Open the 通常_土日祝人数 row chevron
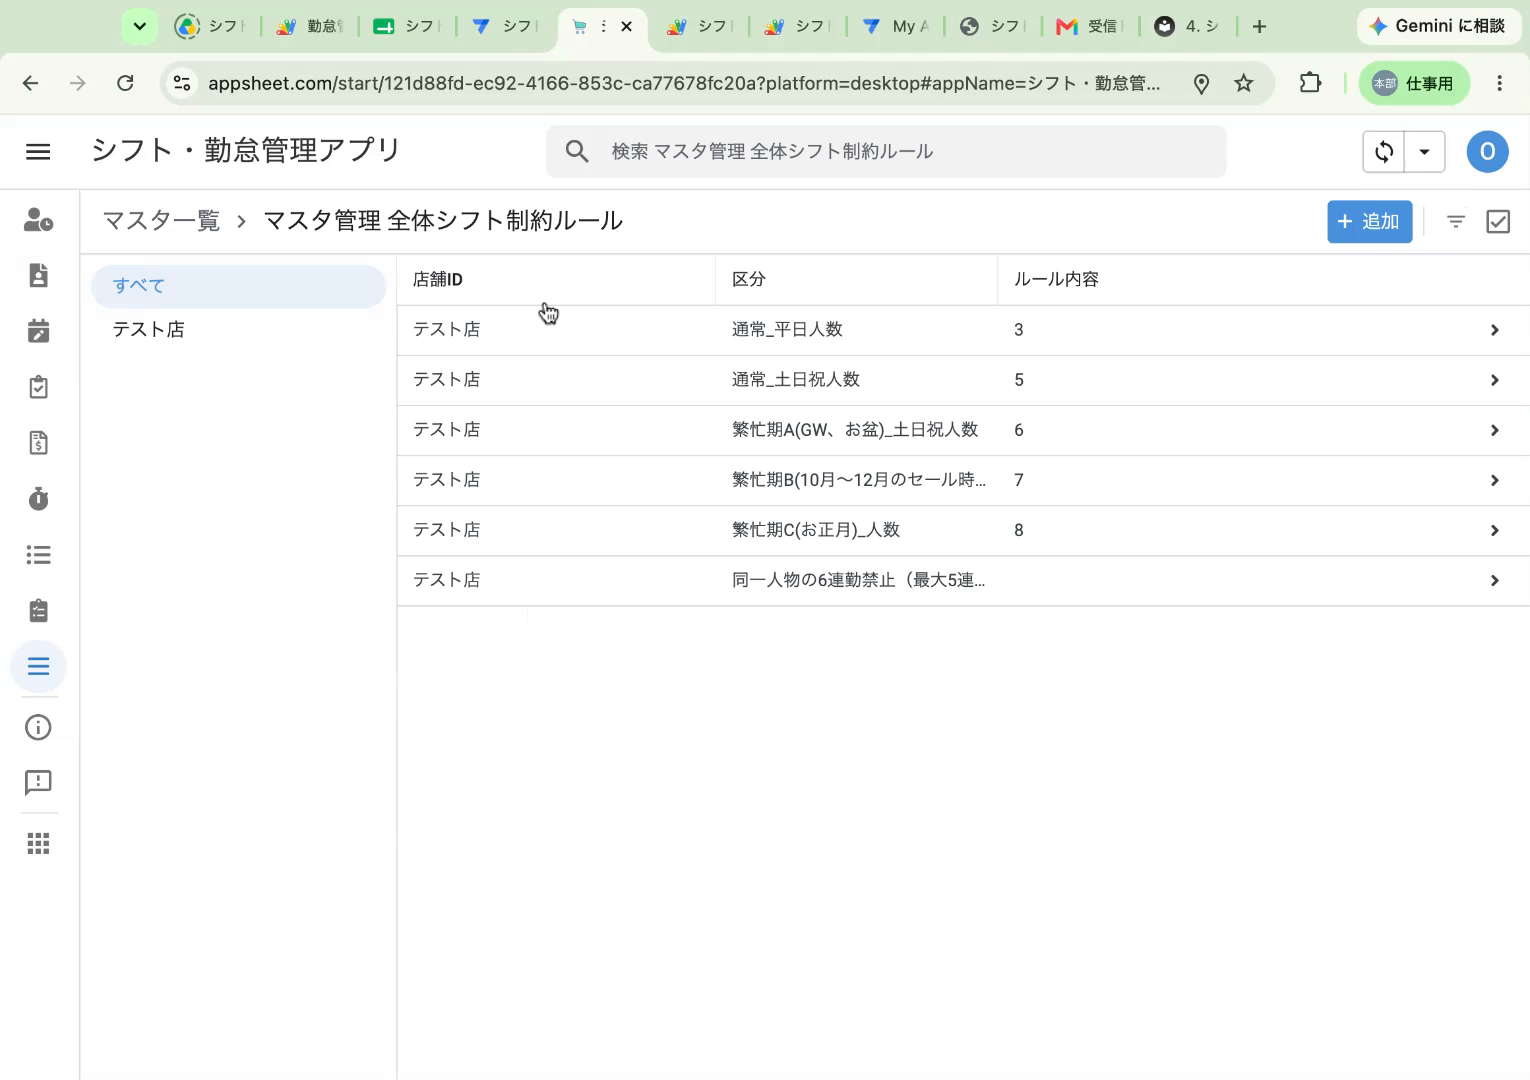The width and height of the screenshot is (1530, 1080). (x=1494, y=380)
